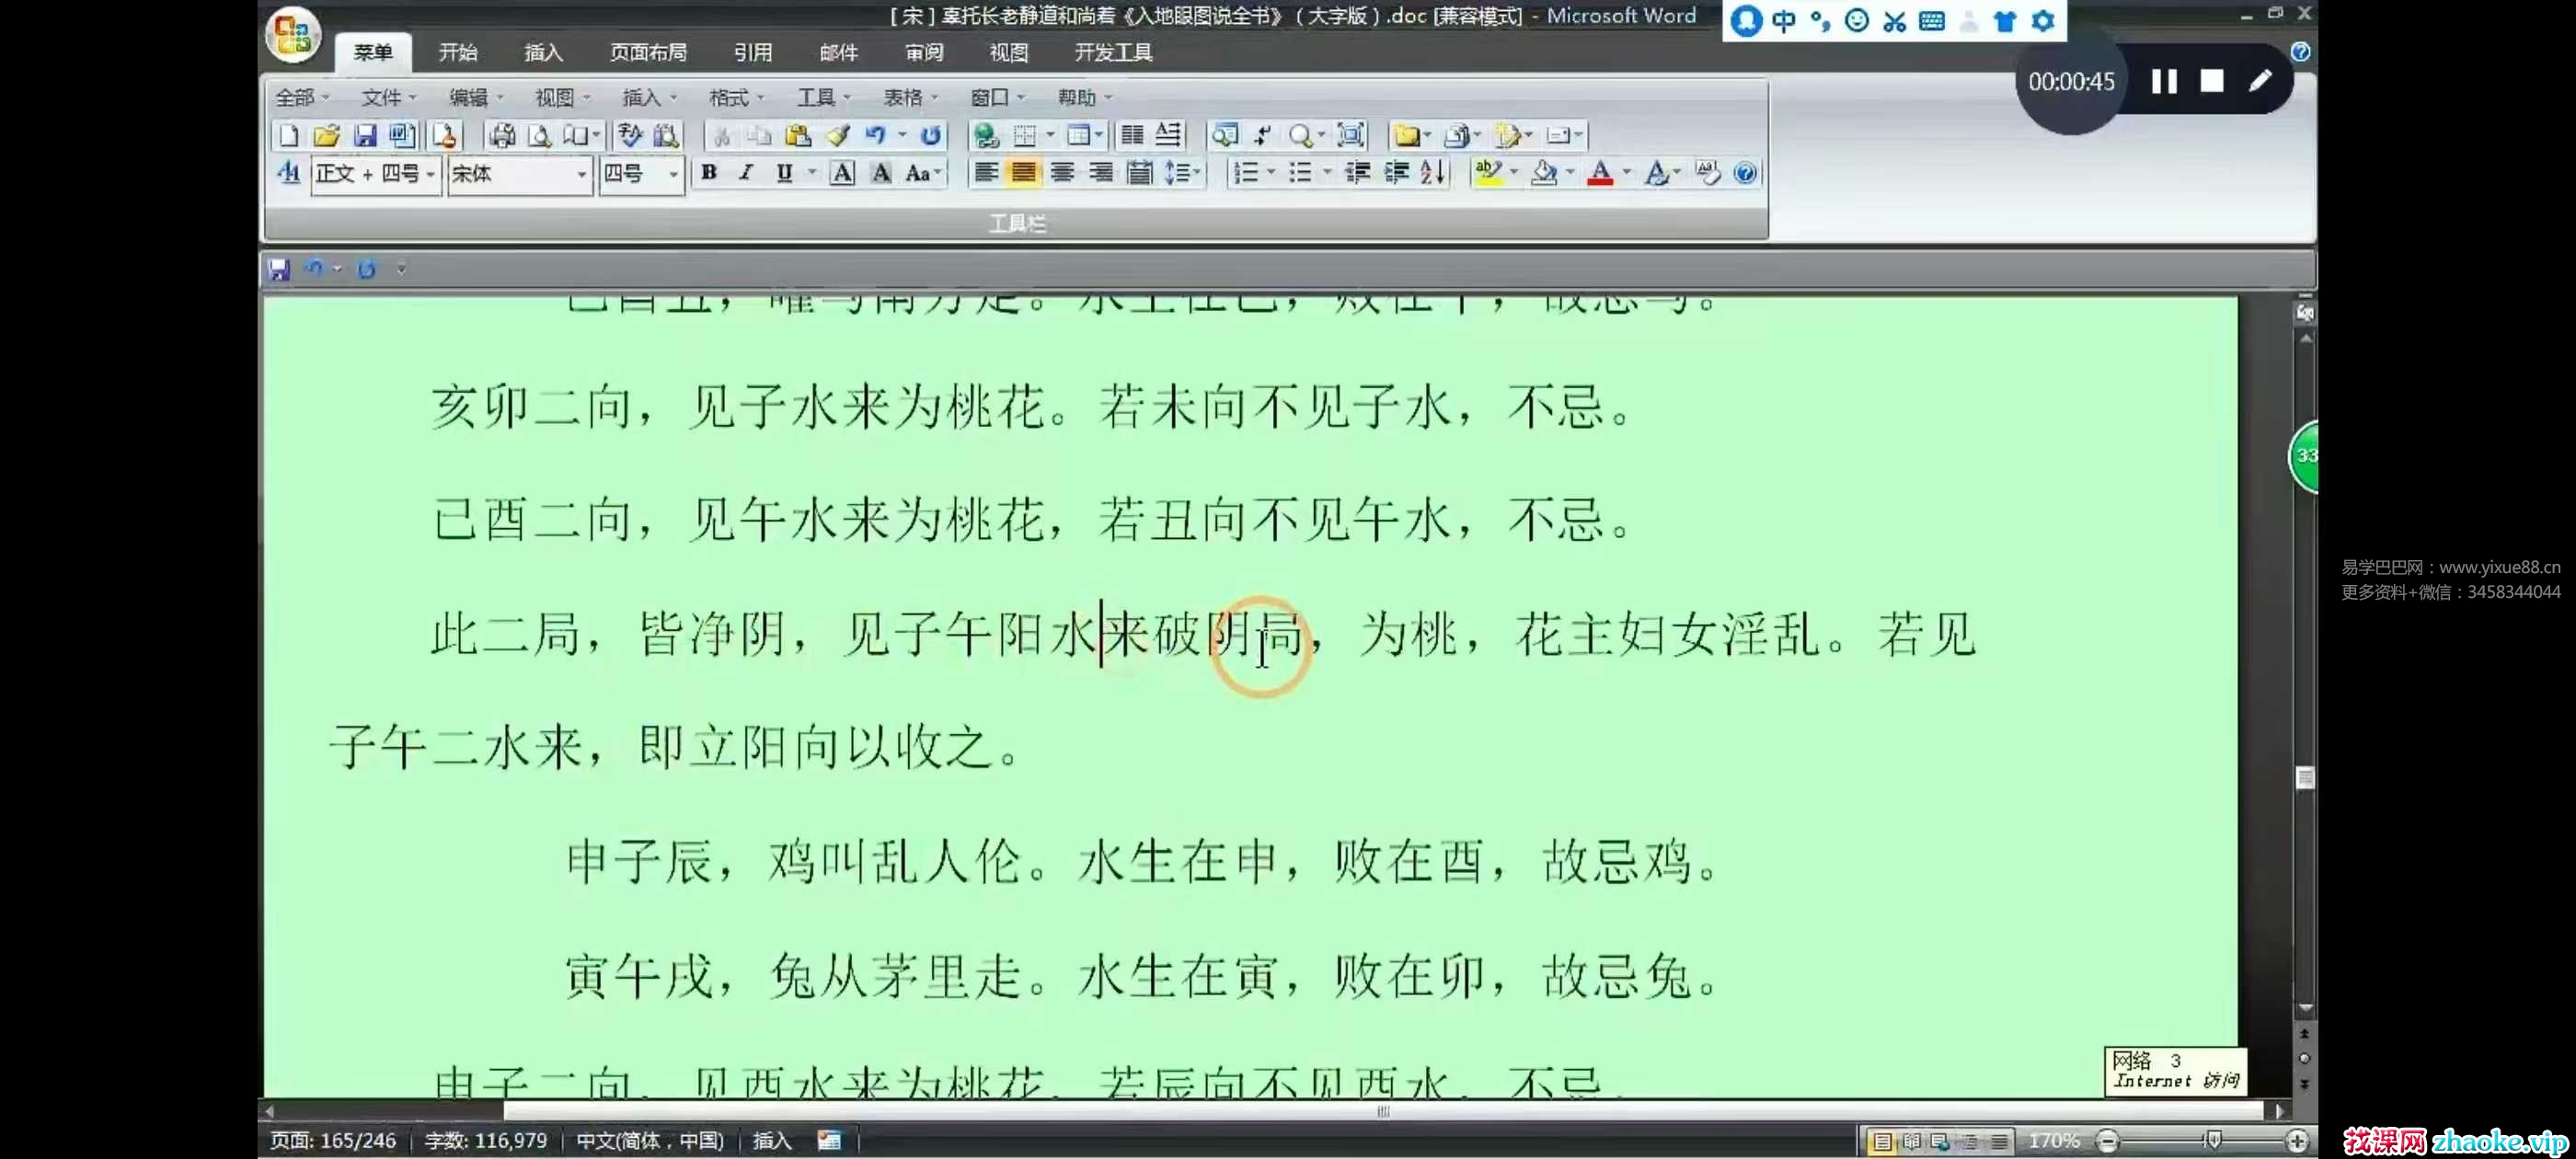Image resolution: width=2576 pixels, height=1159 pixels.
Task: Click 插入 mode in status bar
Action: [x=771, y=1140]
